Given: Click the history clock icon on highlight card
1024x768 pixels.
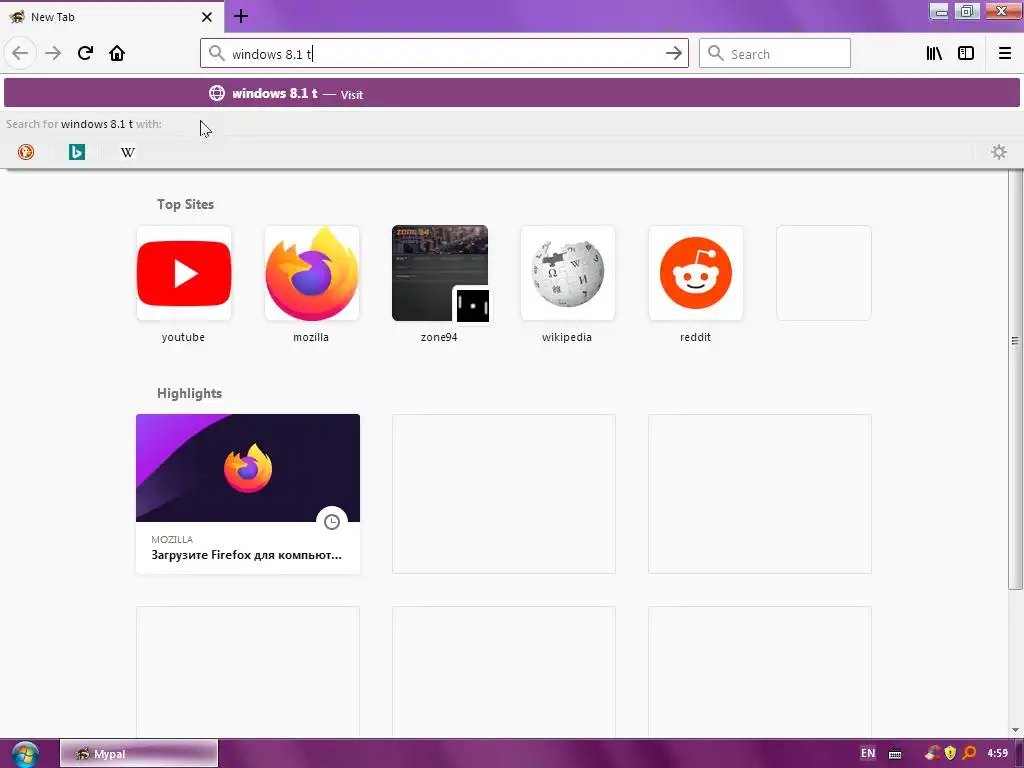Looking at the screenshot, I should pyautogui.click(x=332, y=522).
